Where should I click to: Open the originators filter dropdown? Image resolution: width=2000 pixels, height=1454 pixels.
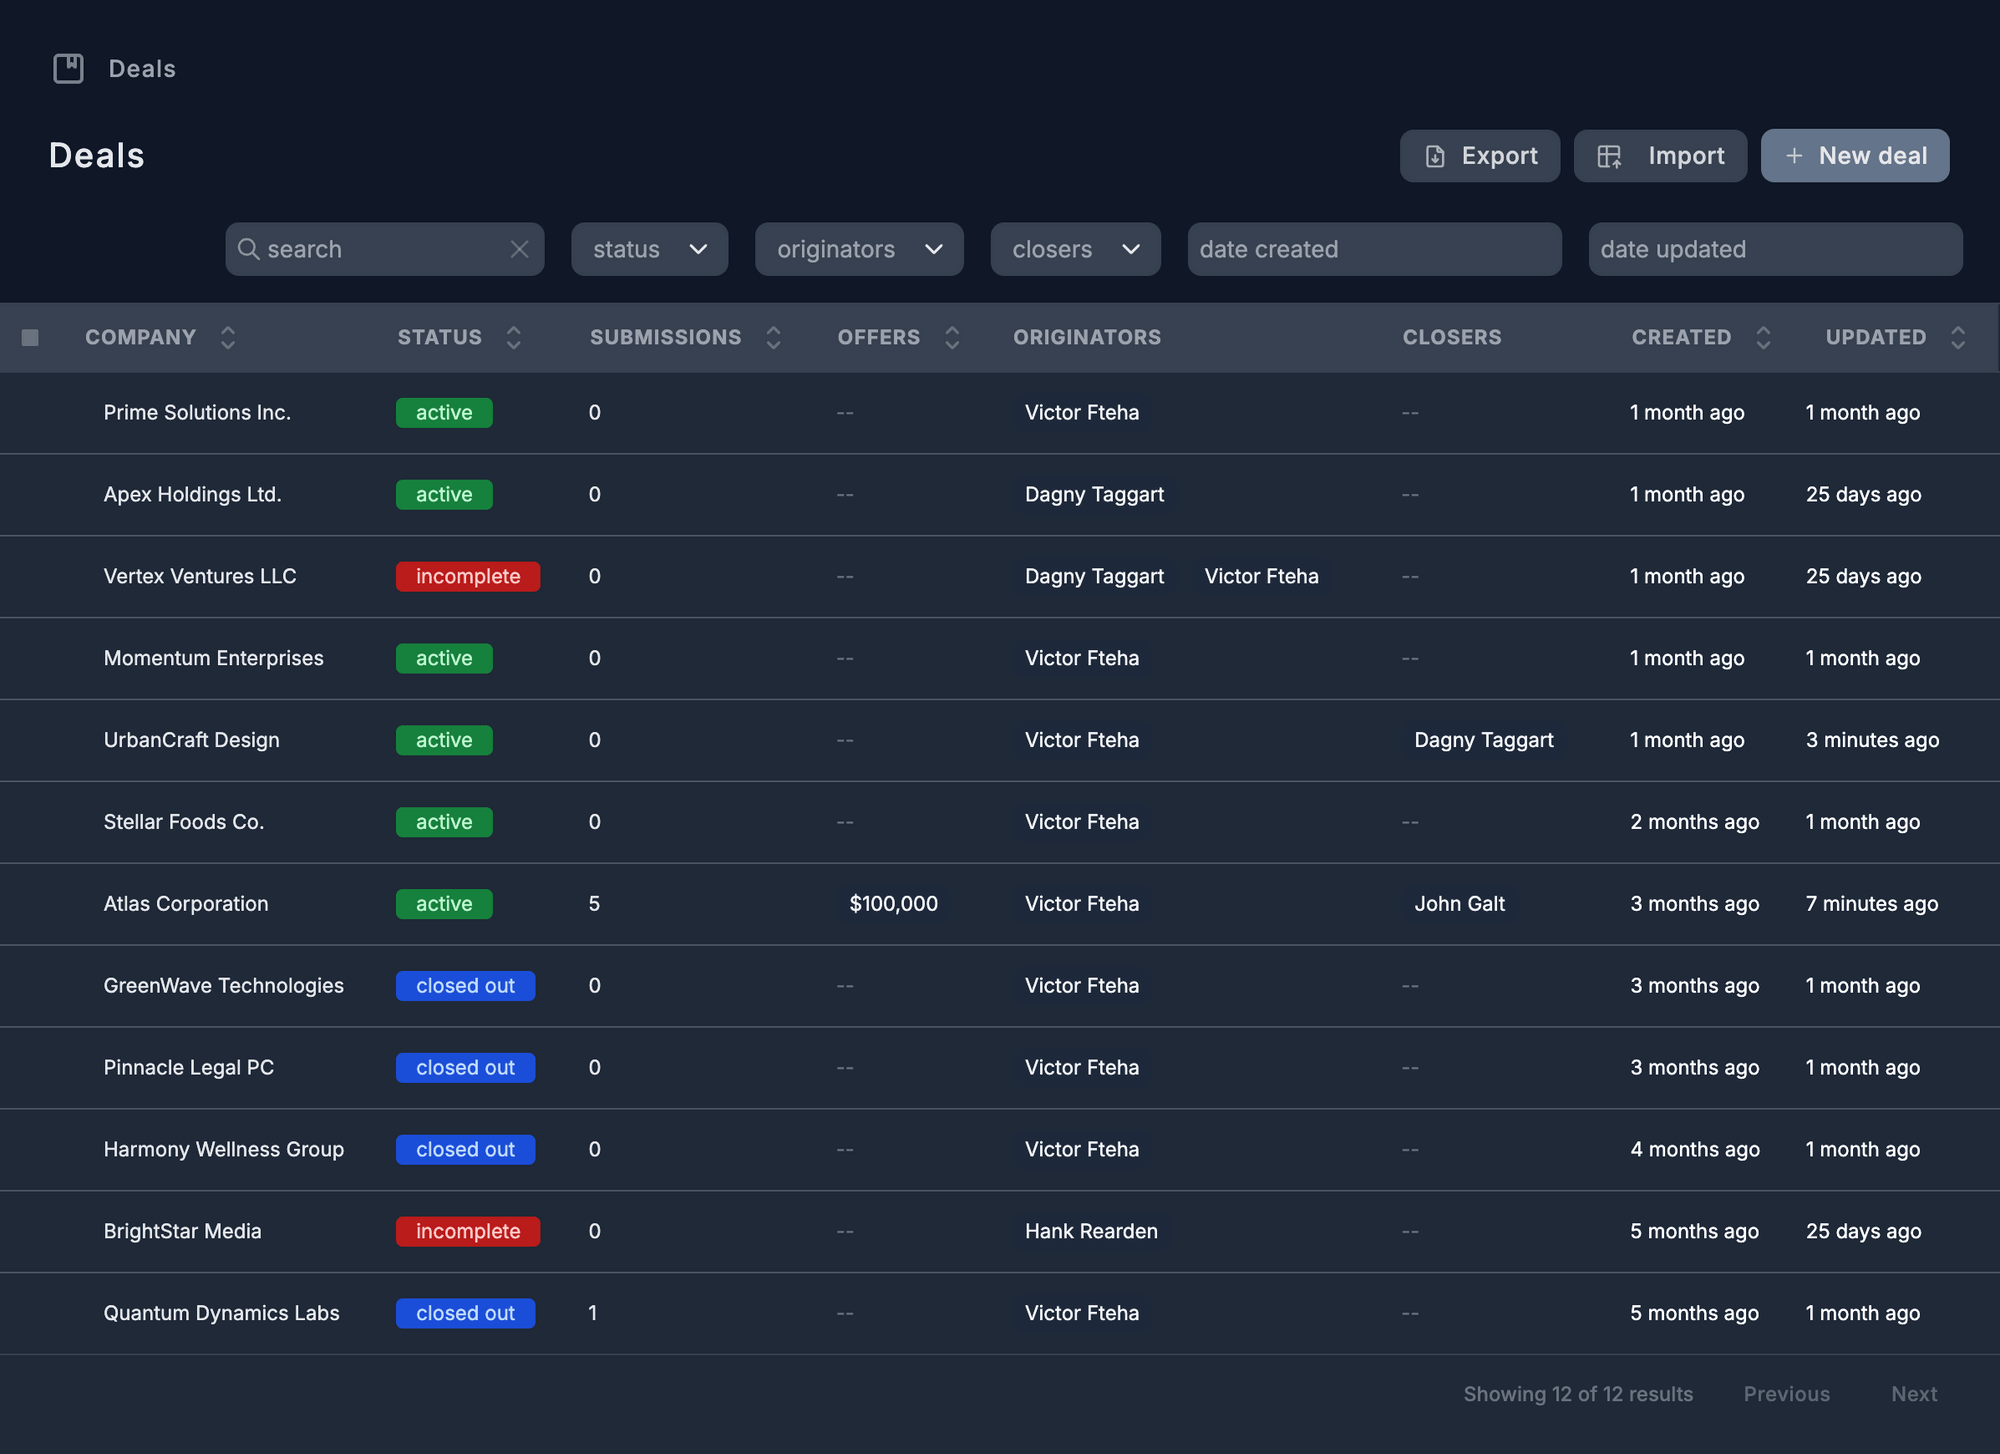[x=859, y=249]
